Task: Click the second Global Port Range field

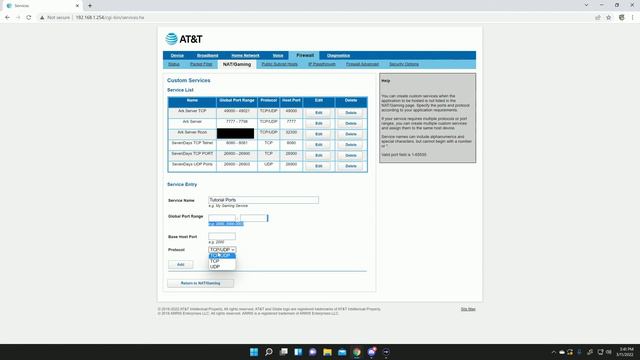Action: coord(254,218)
